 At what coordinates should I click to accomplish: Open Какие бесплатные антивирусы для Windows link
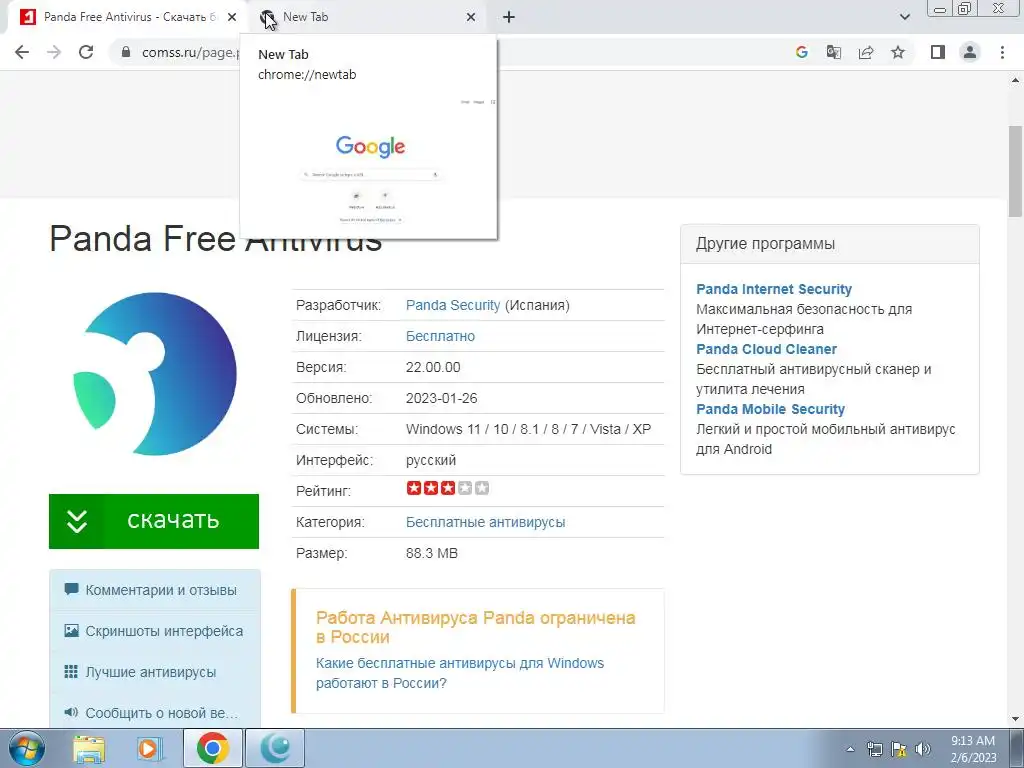[460, 673]
